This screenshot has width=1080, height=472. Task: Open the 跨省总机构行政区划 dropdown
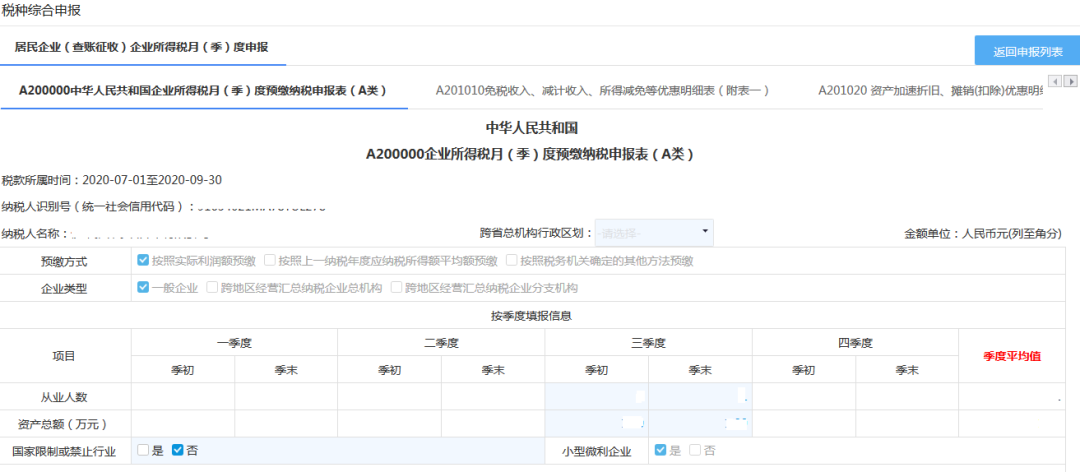[654, 233]
